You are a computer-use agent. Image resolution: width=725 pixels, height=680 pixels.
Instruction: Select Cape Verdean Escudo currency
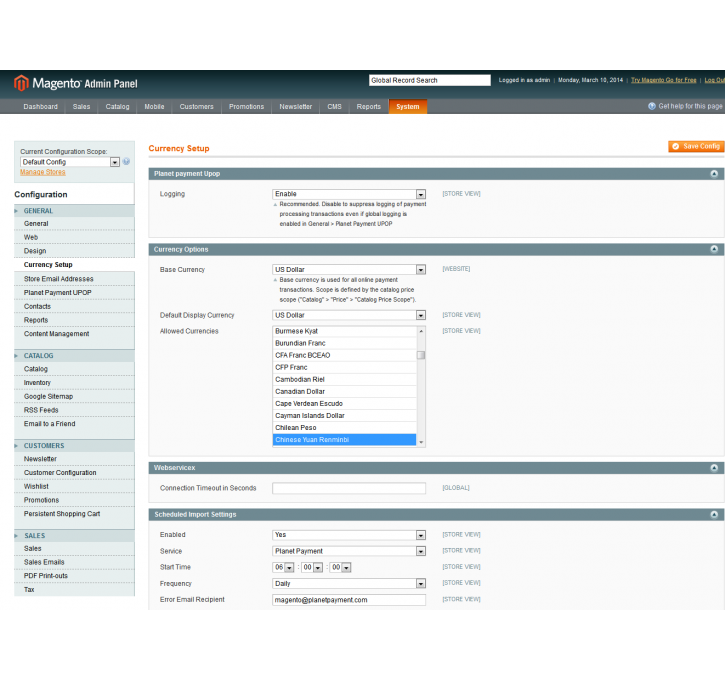pyautogui.click(x=344, y=404)
